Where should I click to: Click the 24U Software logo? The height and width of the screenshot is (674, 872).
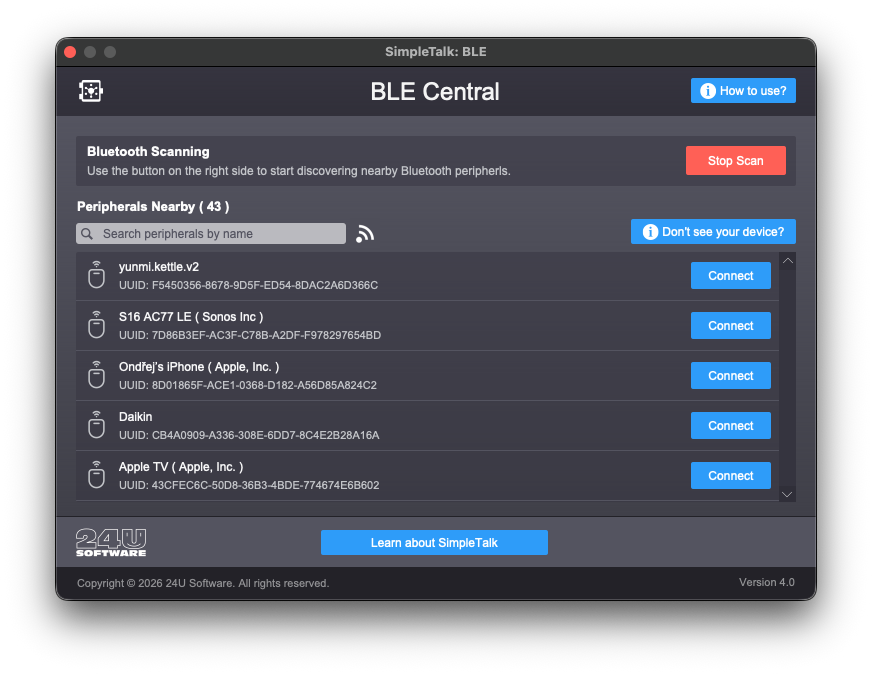111,542
